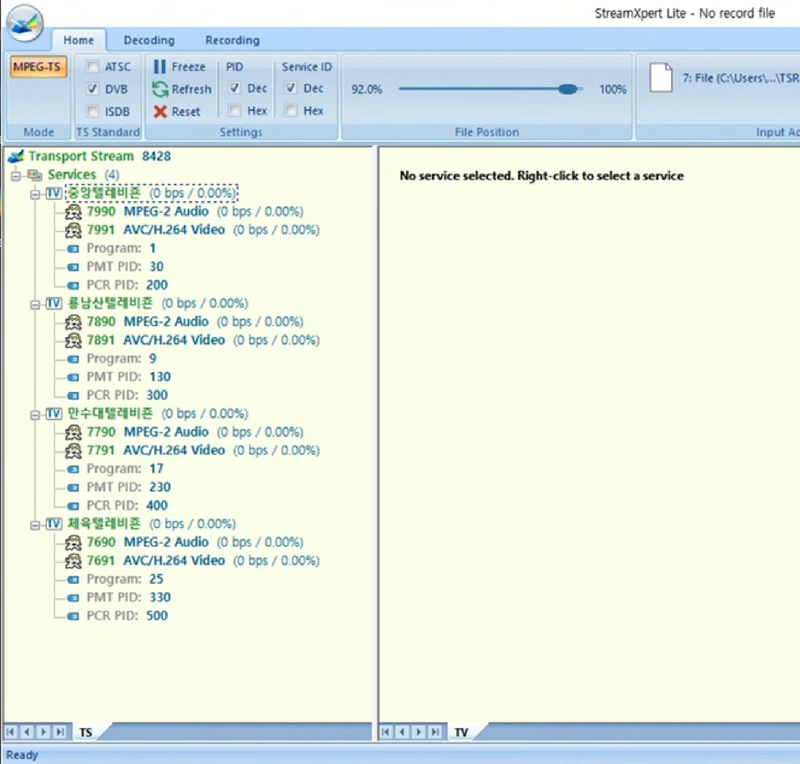This screenshot has width=800, height=764.
Task: Click the File Position slider handle
Action: click(568, 89)
